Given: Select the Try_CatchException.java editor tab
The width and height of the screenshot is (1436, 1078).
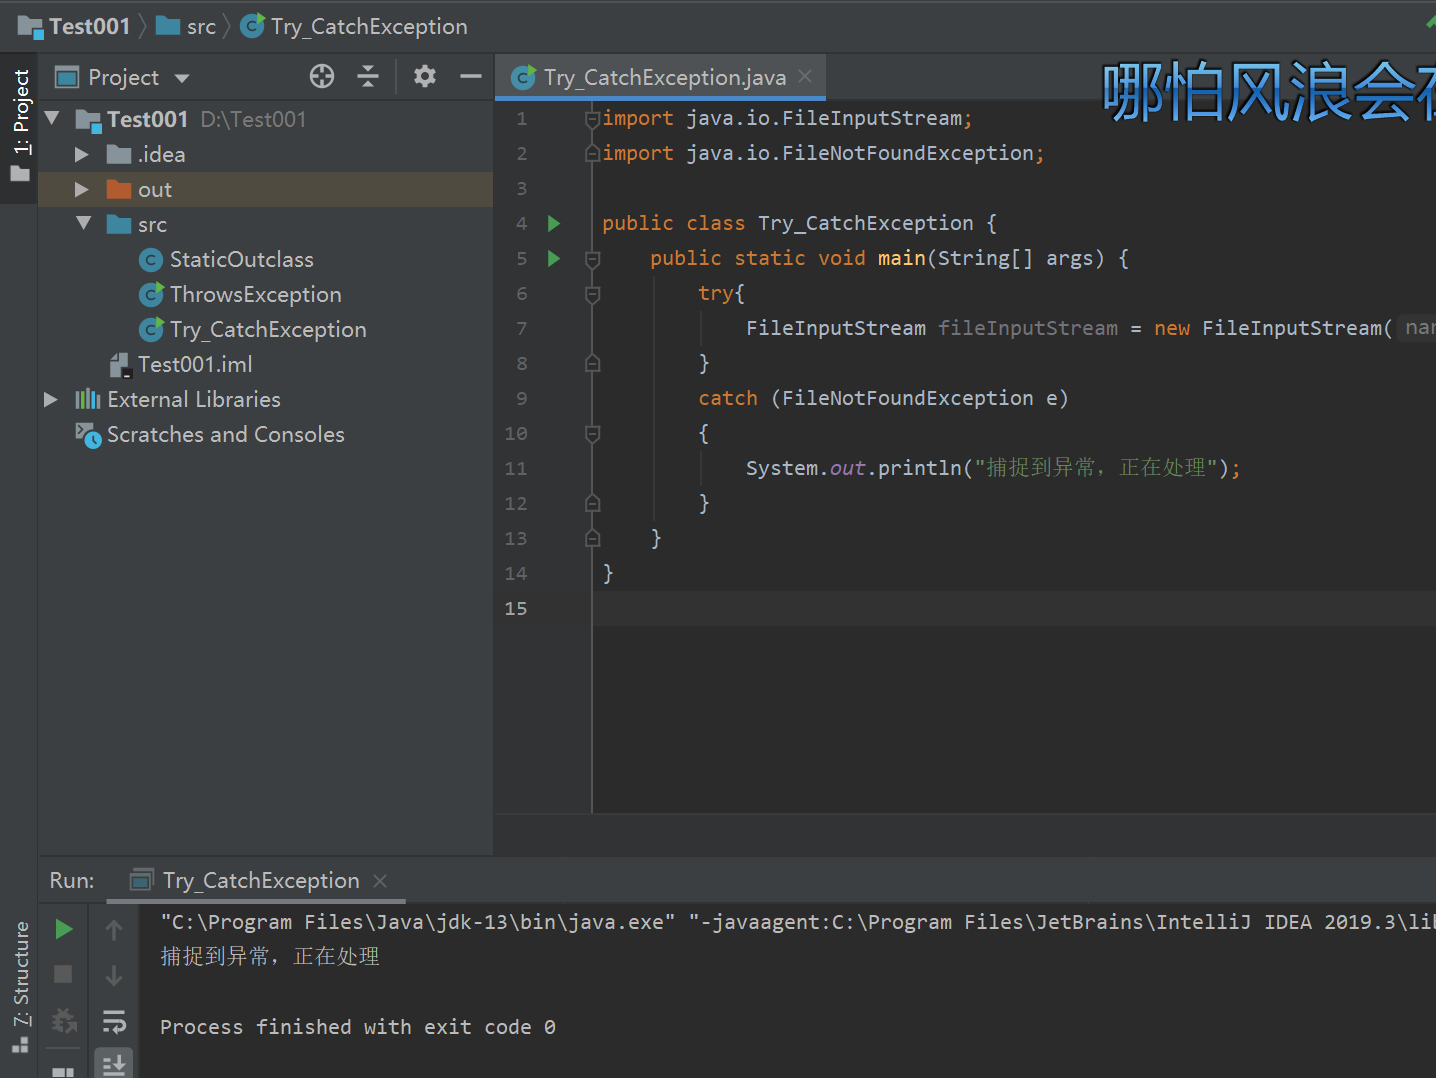Looking at the screenshot, I should click(660, 77).
